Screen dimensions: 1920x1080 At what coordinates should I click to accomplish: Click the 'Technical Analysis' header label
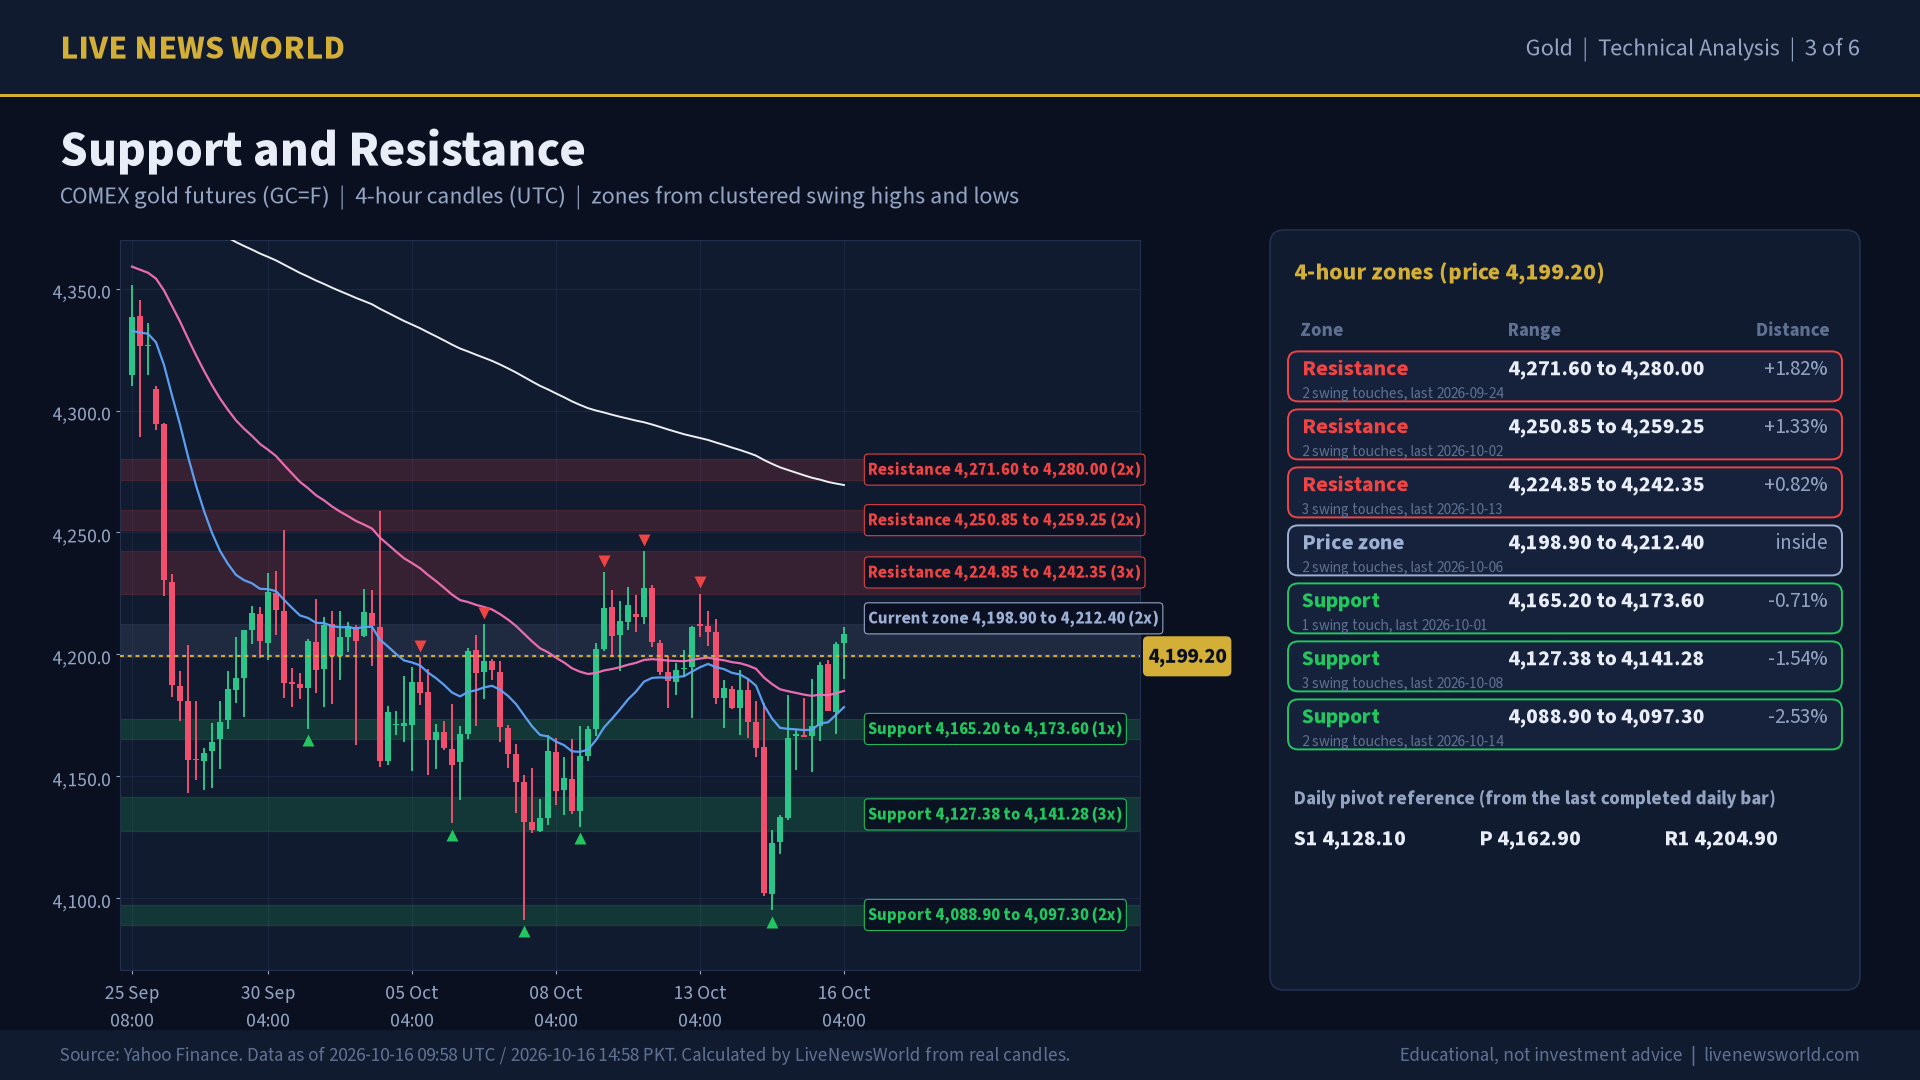(x=1688, y=47)
